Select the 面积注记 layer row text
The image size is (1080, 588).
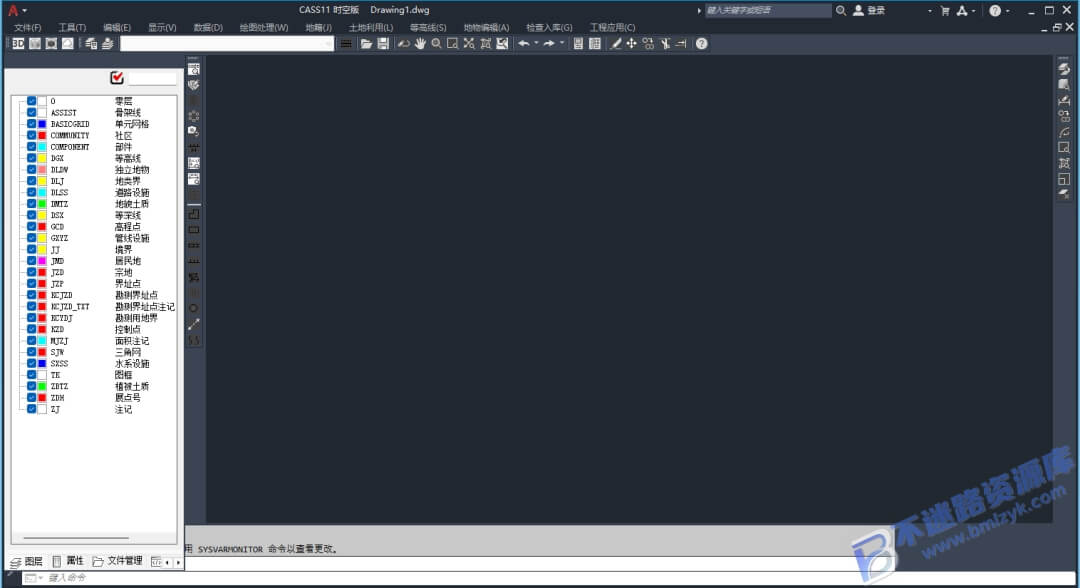pos(132,341)
